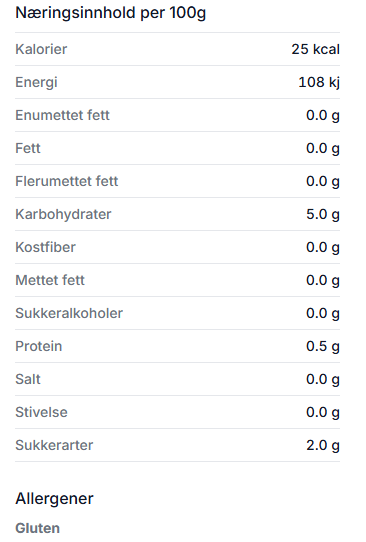Click the Protein row label
The image size is (366, 542).
[39, 346]
